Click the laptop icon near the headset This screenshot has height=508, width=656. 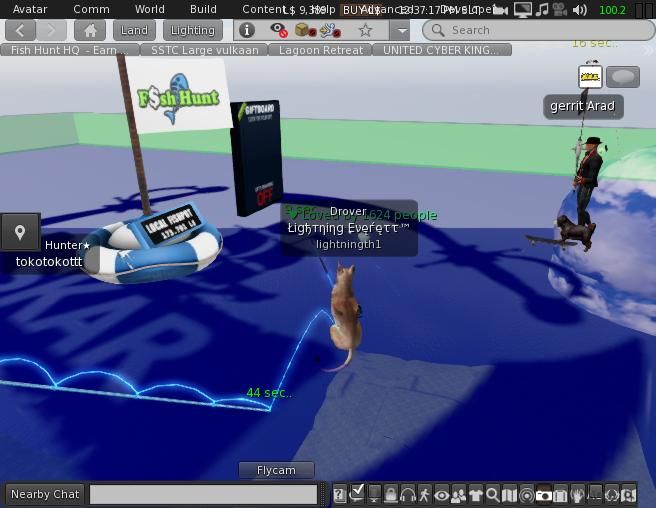coord(594,494)
